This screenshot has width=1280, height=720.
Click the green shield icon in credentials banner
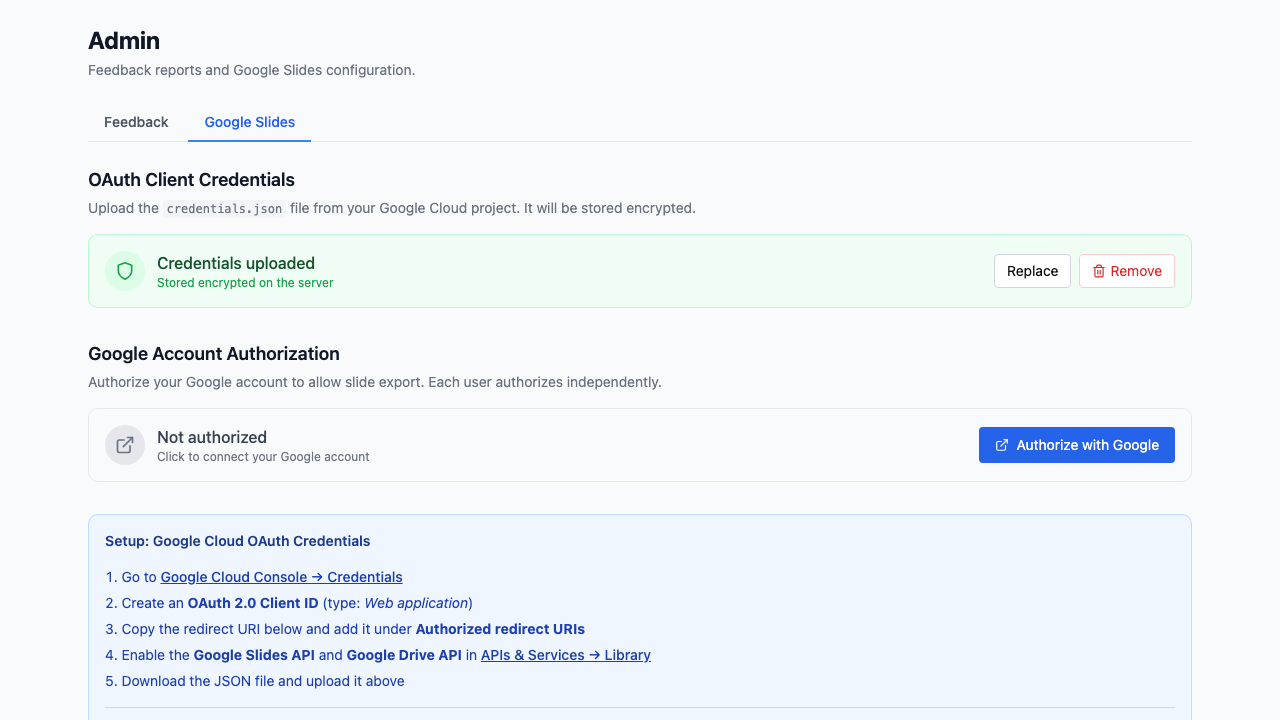[x=124, y=271]
